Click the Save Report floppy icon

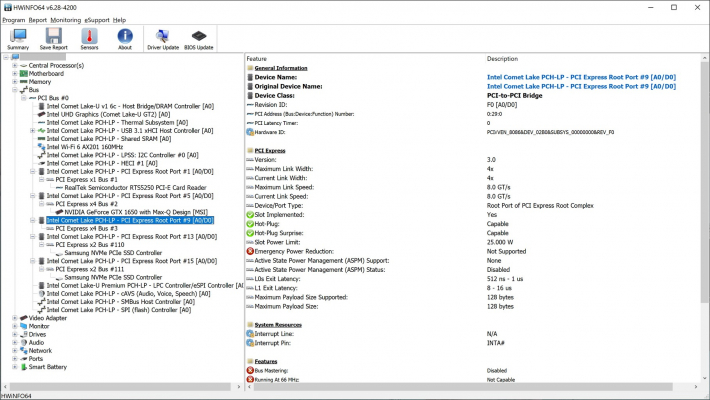(53, 38)
